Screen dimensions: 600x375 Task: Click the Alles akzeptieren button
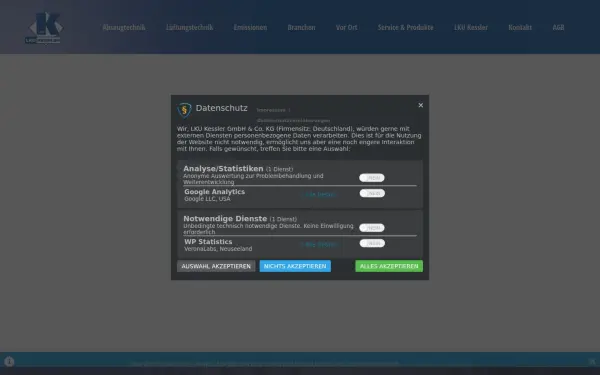(x=389, y=266)
